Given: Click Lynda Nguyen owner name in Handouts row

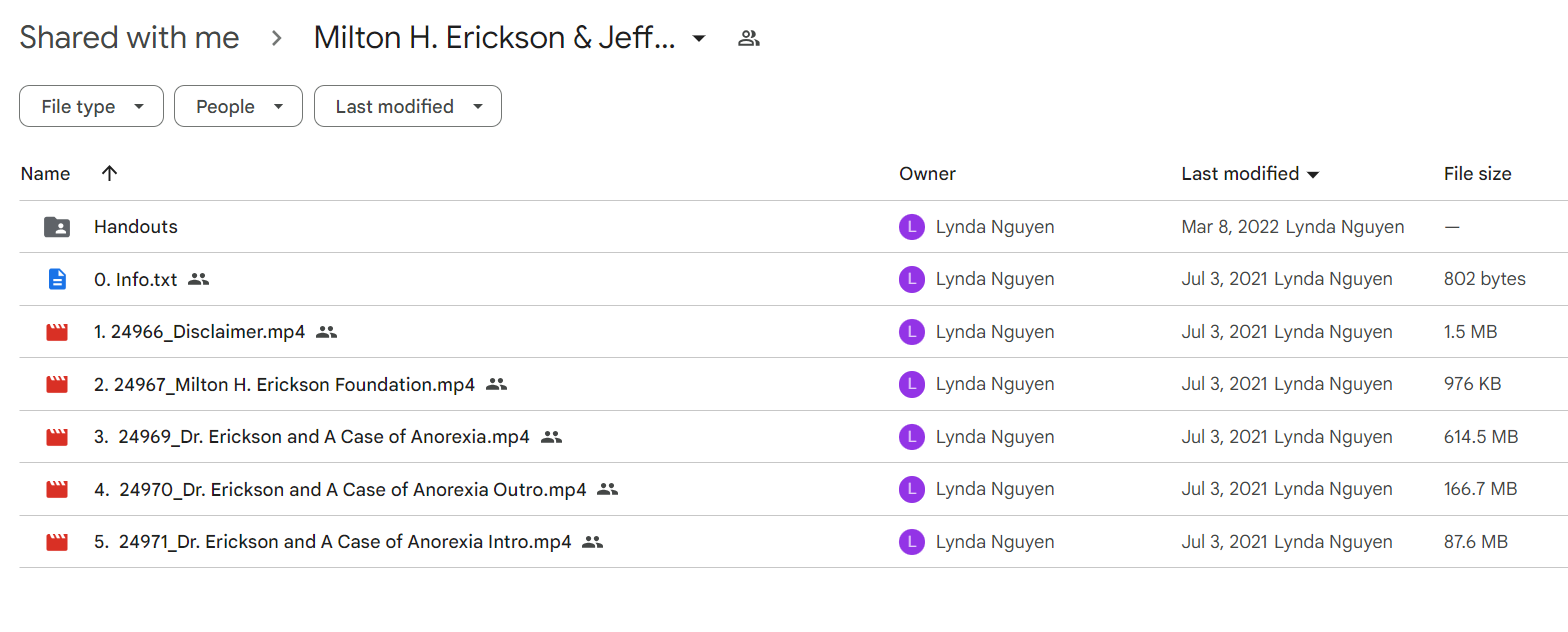Looking at the screenshot, I should pos(995,227).
